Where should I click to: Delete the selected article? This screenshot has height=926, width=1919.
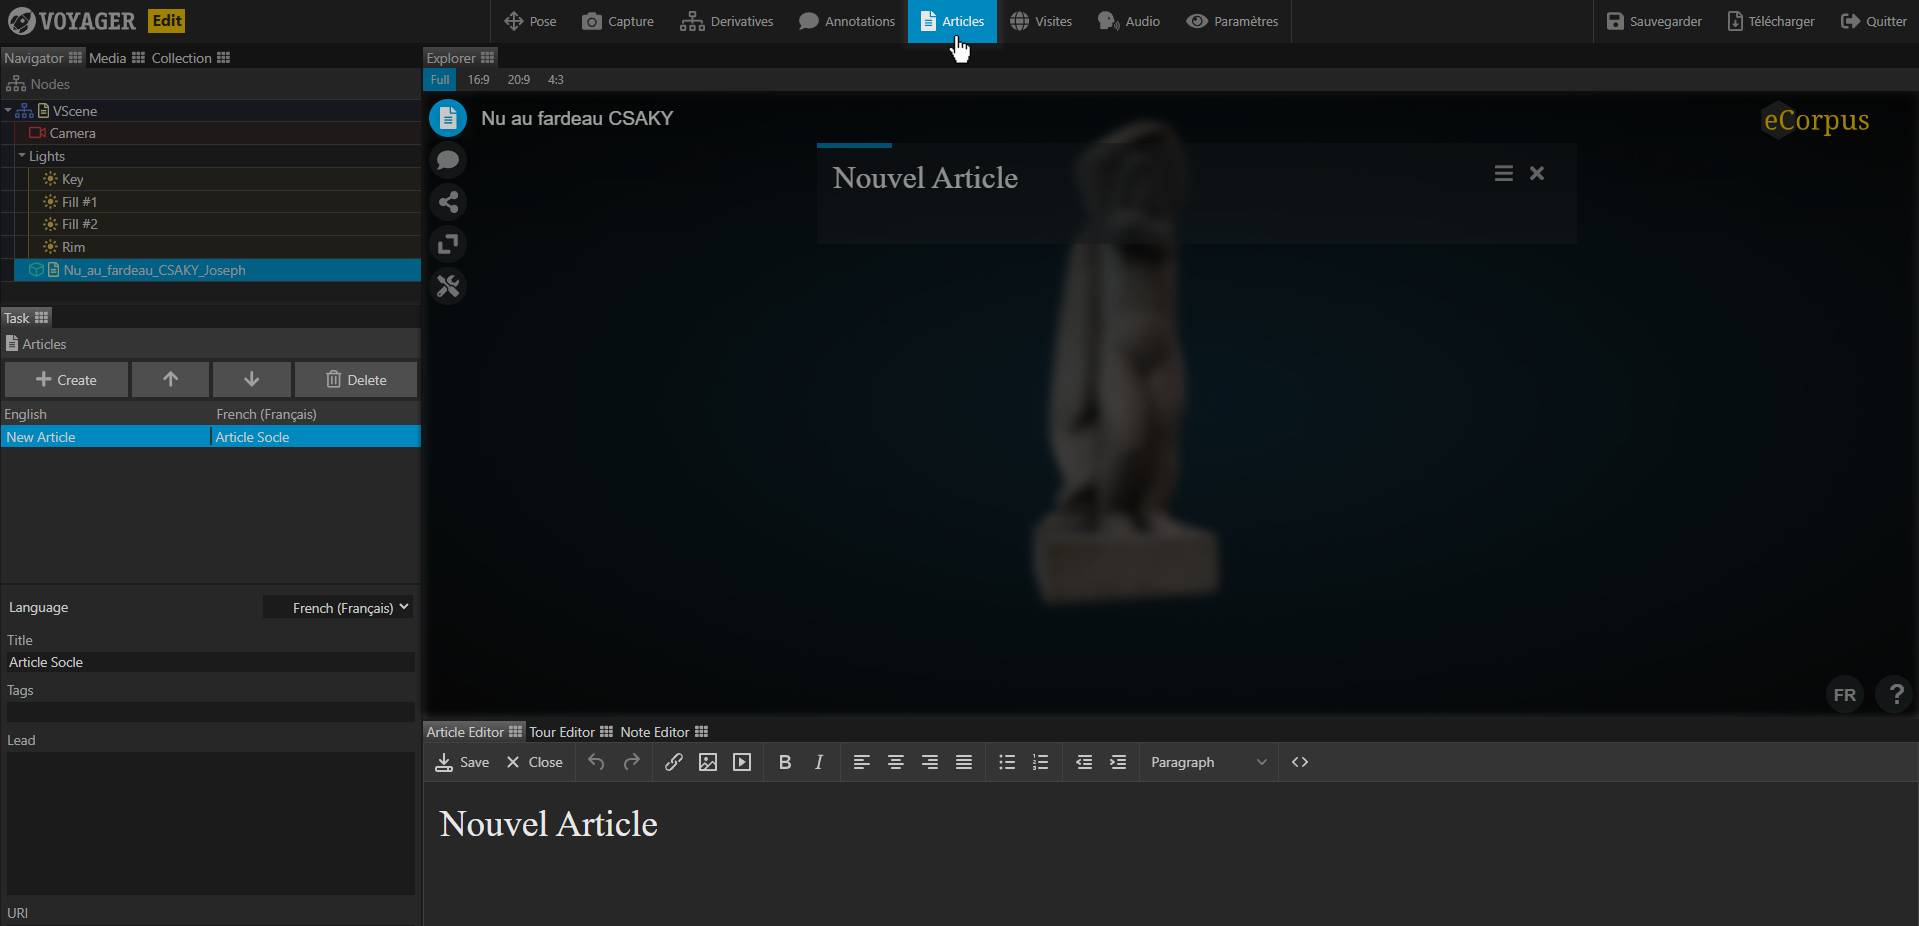pos(356,380)
